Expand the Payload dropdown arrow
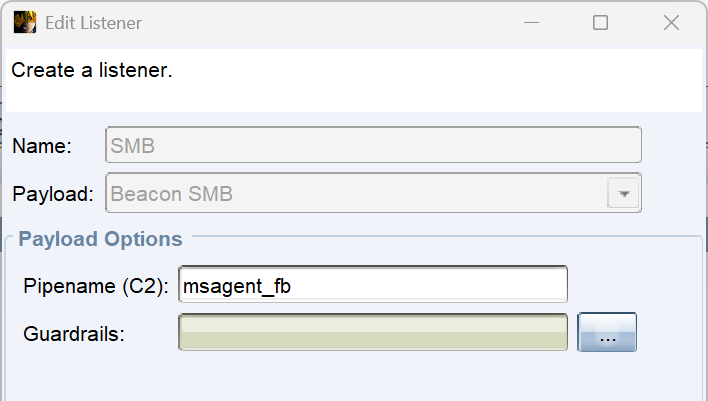The height and width of the screenshot is (401, 708). point(624,194)
